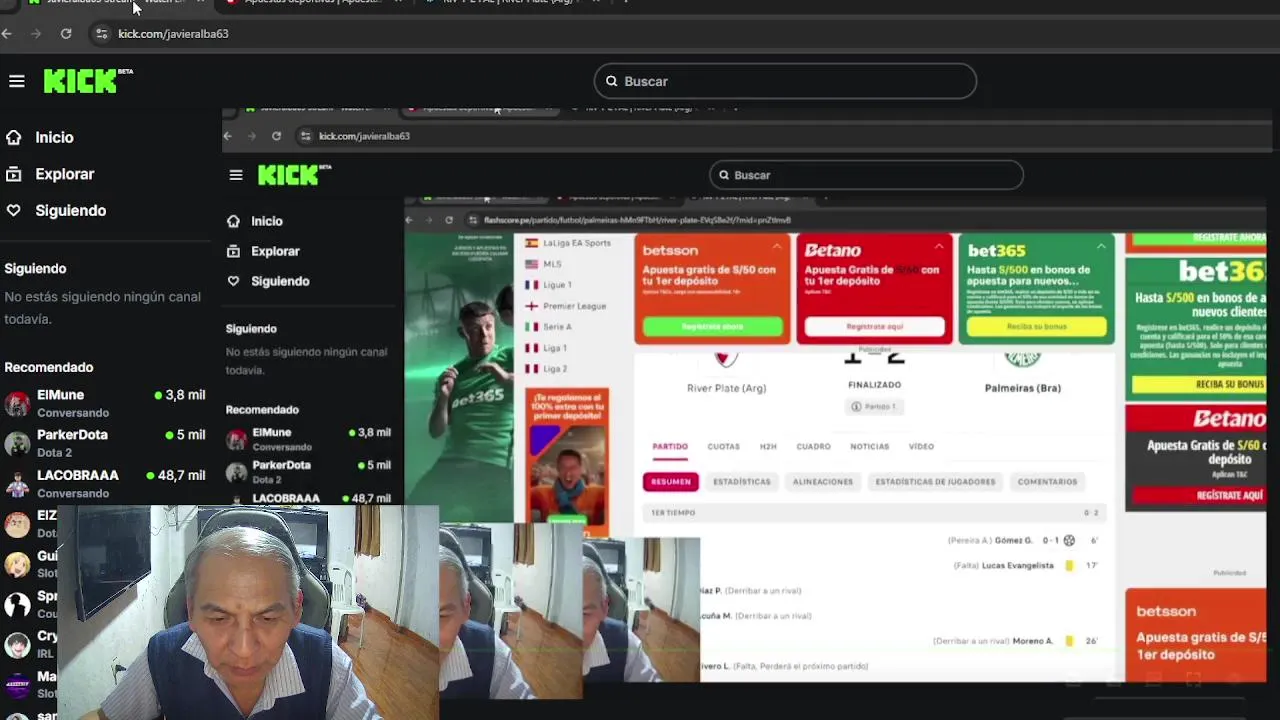Image resolution: width=1280 pixels, height=720 pixels.
Task: Reload the page in the outer browser toolbar
Action: coord(66,34)
